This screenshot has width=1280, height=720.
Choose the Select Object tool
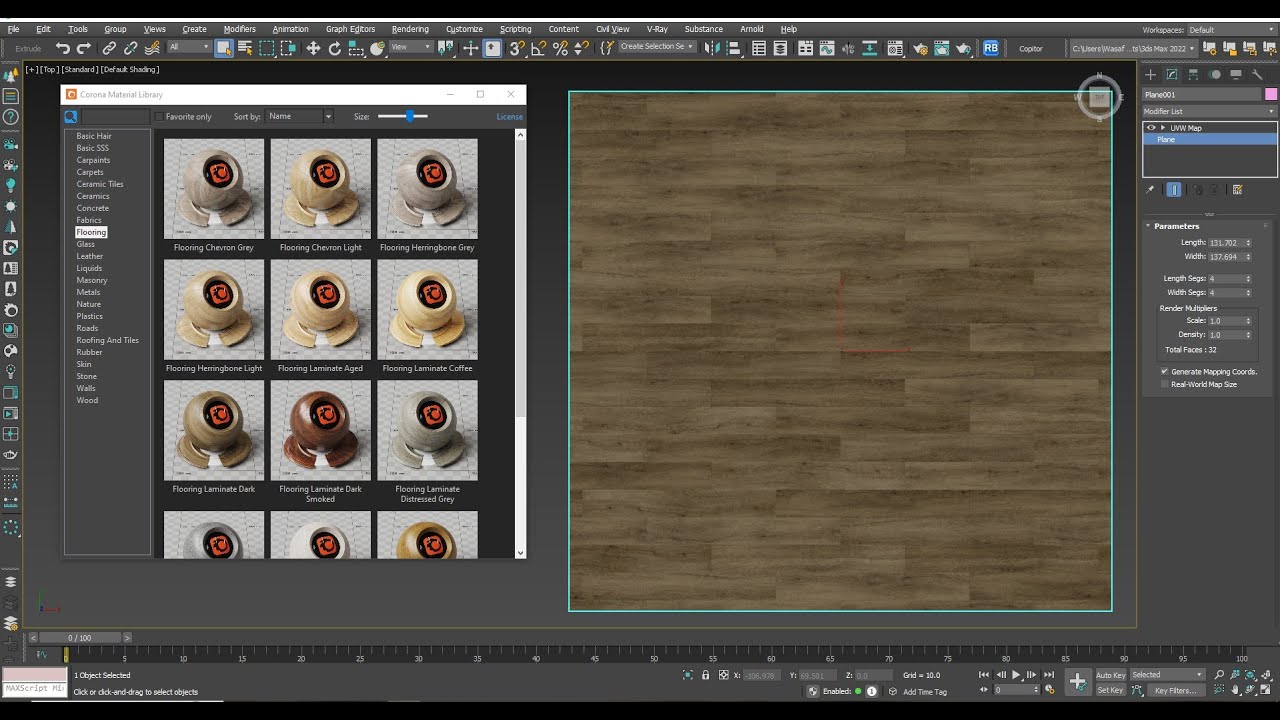[x=224, y=48]
